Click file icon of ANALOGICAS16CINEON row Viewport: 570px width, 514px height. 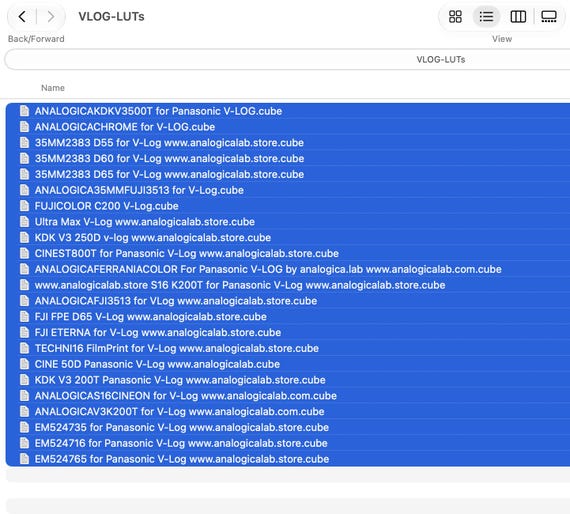pos(24,395)
